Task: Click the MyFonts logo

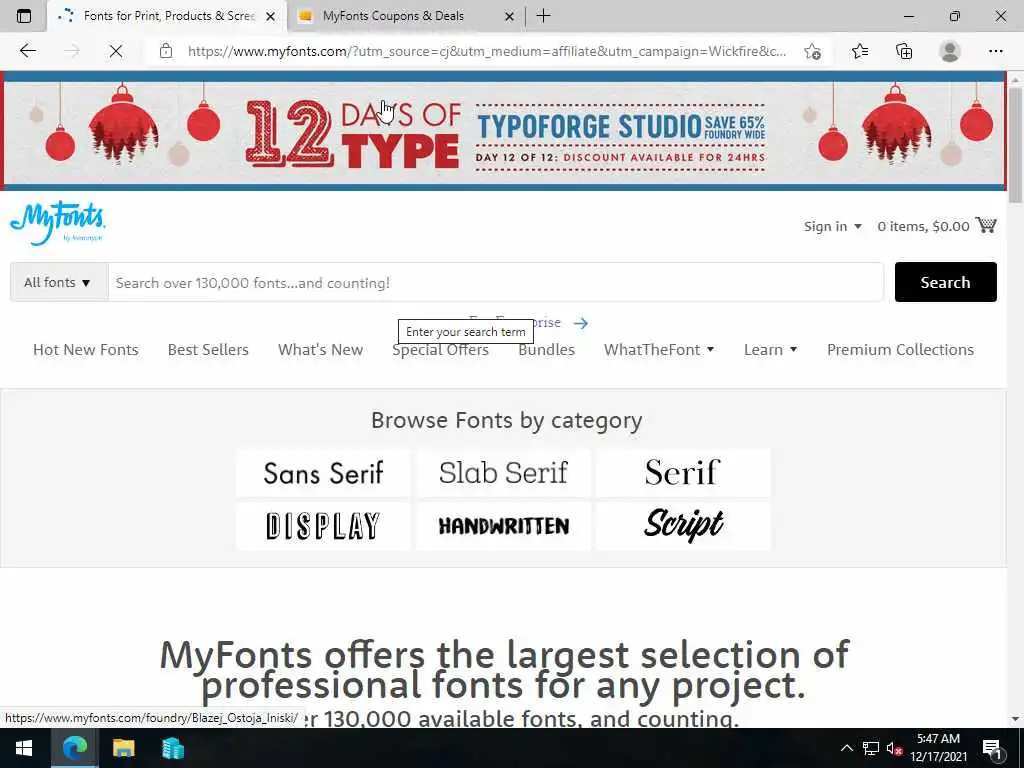Action: (x=57, y=223)
